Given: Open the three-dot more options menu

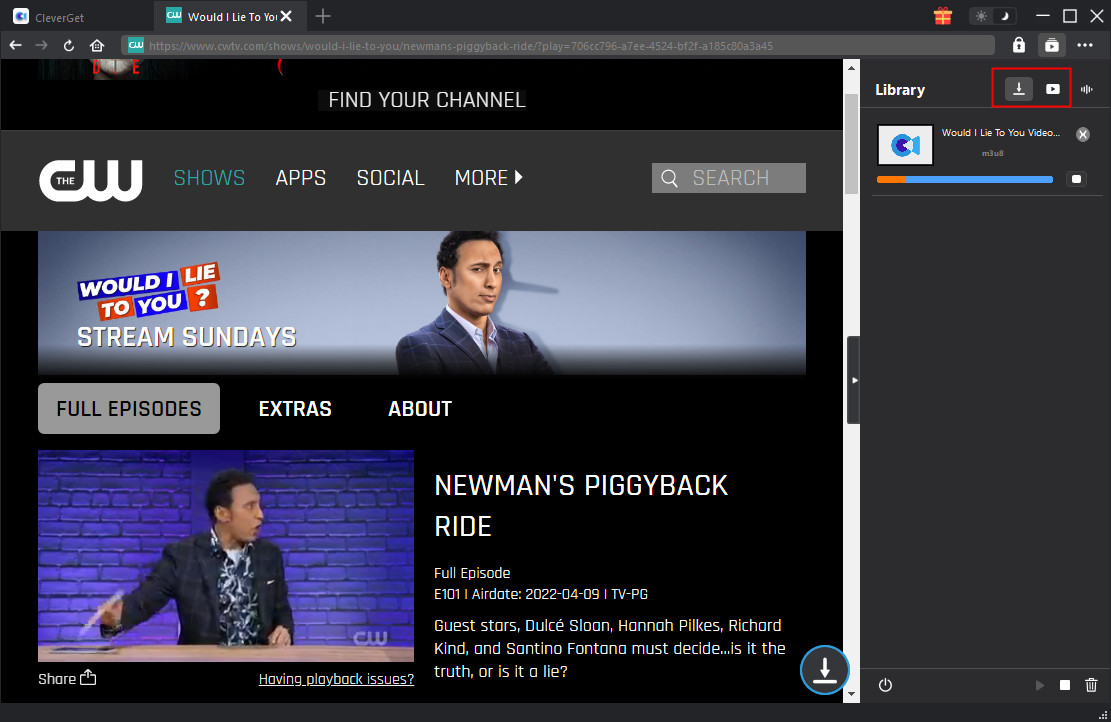Looking at the screenshot, I should 1086,45.
